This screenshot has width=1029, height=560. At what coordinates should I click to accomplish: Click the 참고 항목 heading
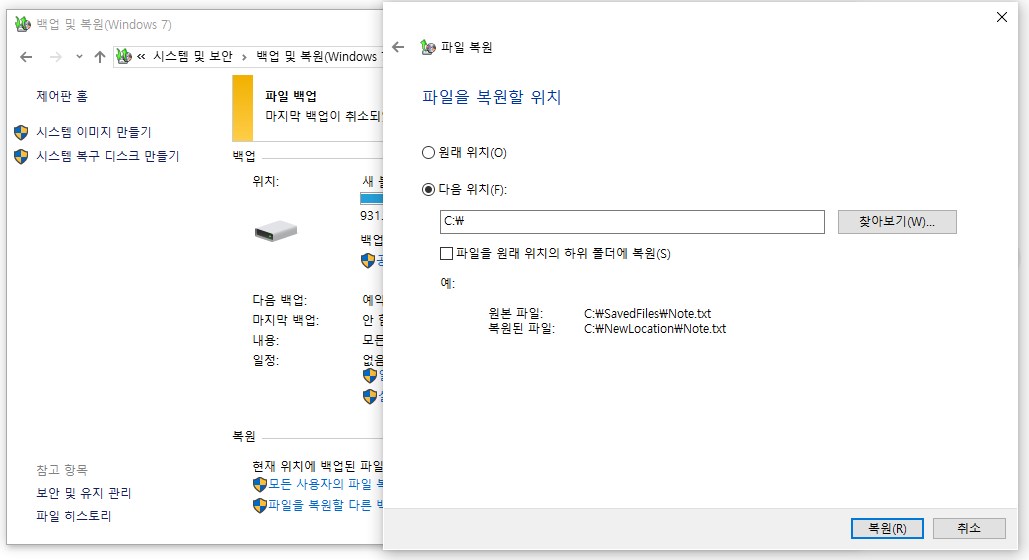point(62,470)
